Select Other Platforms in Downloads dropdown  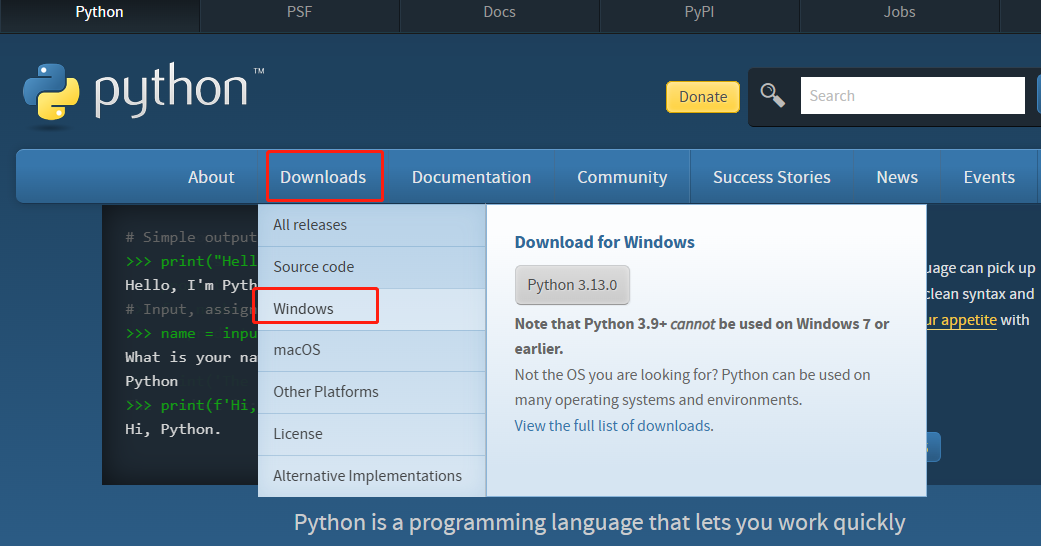point(372,392)
